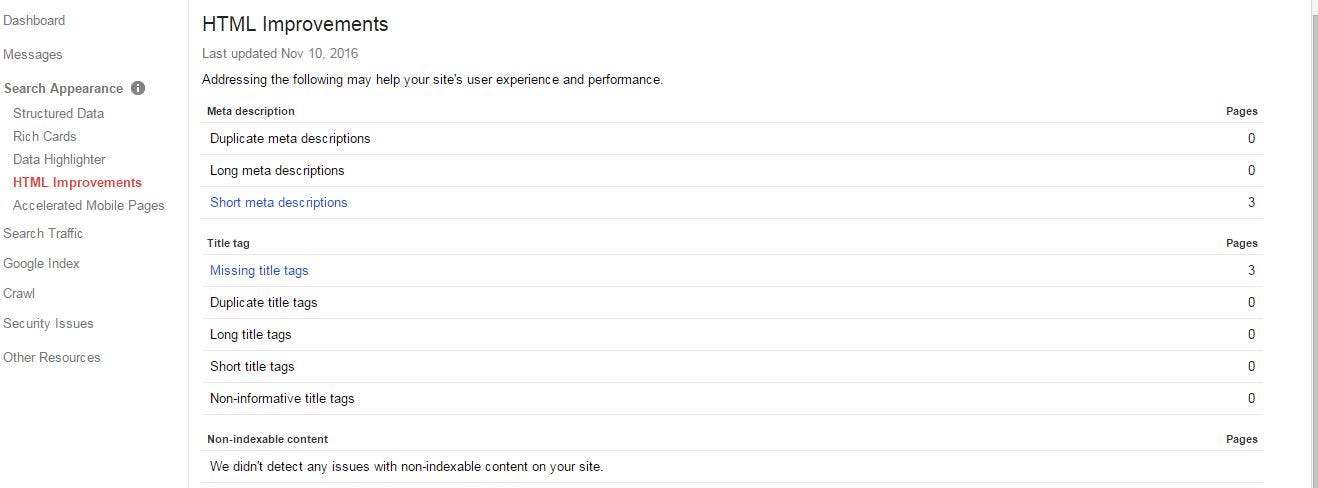
Task: Select HTML Improvements menu item
Action: [x=77, y=182]
